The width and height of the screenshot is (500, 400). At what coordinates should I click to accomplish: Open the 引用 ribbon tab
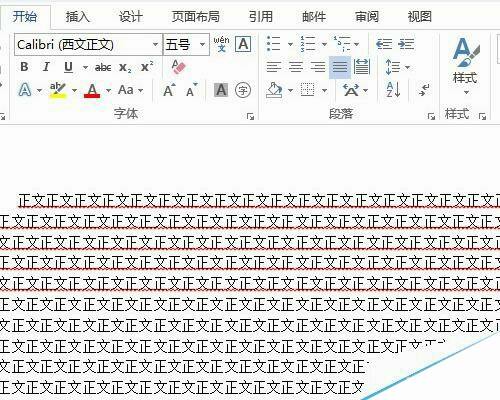[x=261, y=17]
